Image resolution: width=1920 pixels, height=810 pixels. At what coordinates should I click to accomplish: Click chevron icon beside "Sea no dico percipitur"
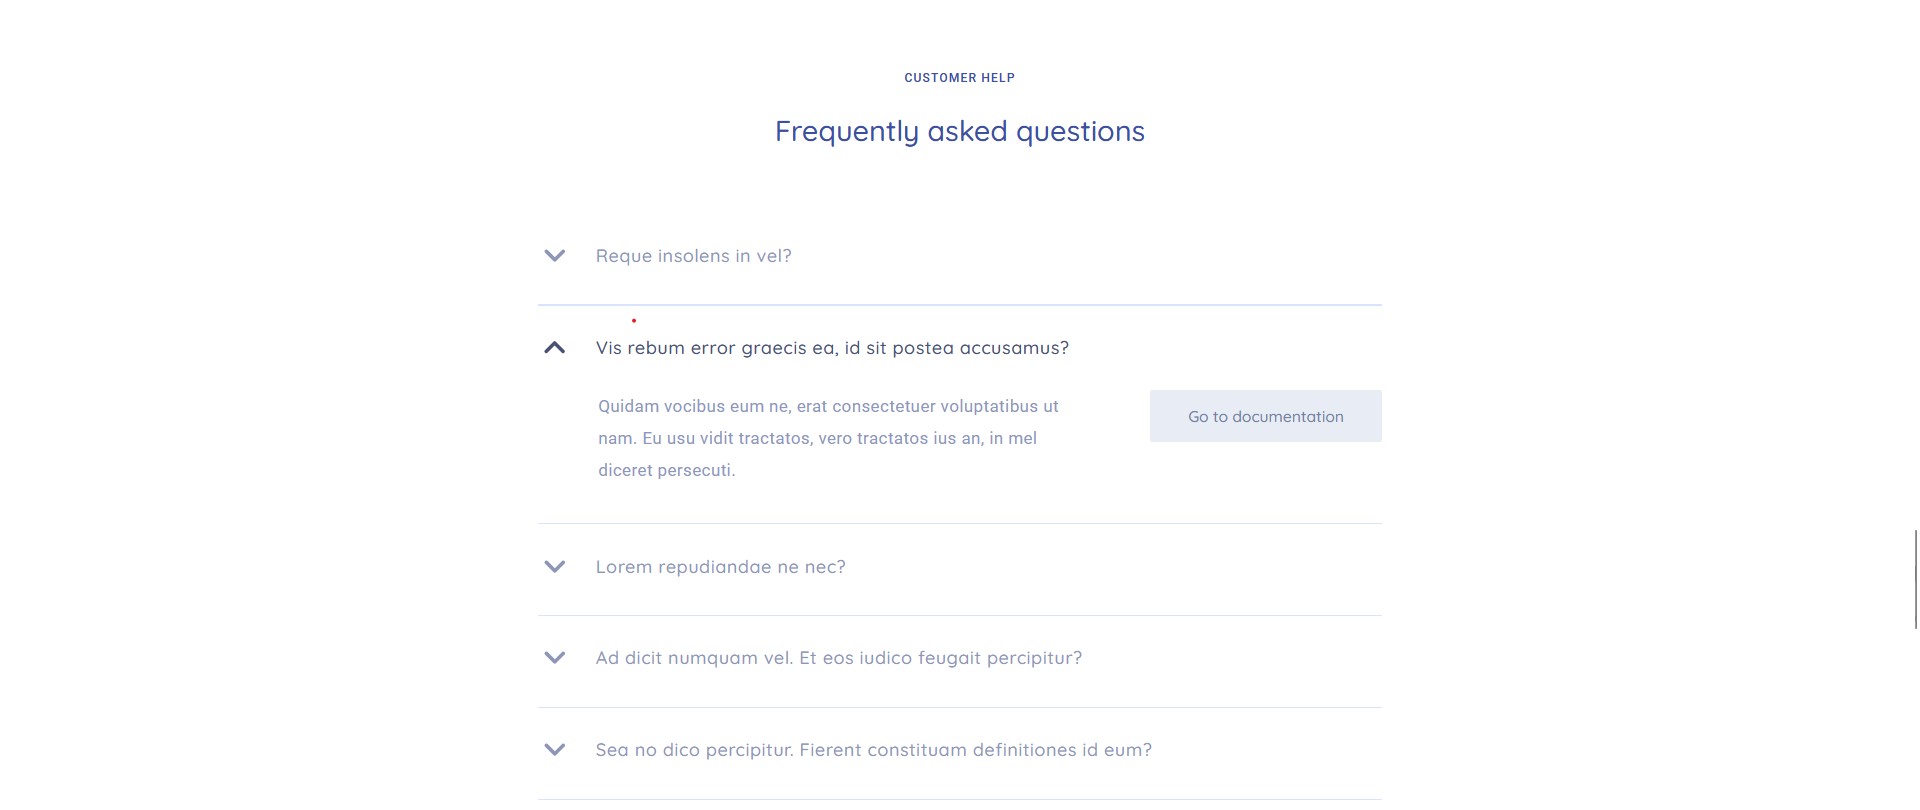(554, 750)
